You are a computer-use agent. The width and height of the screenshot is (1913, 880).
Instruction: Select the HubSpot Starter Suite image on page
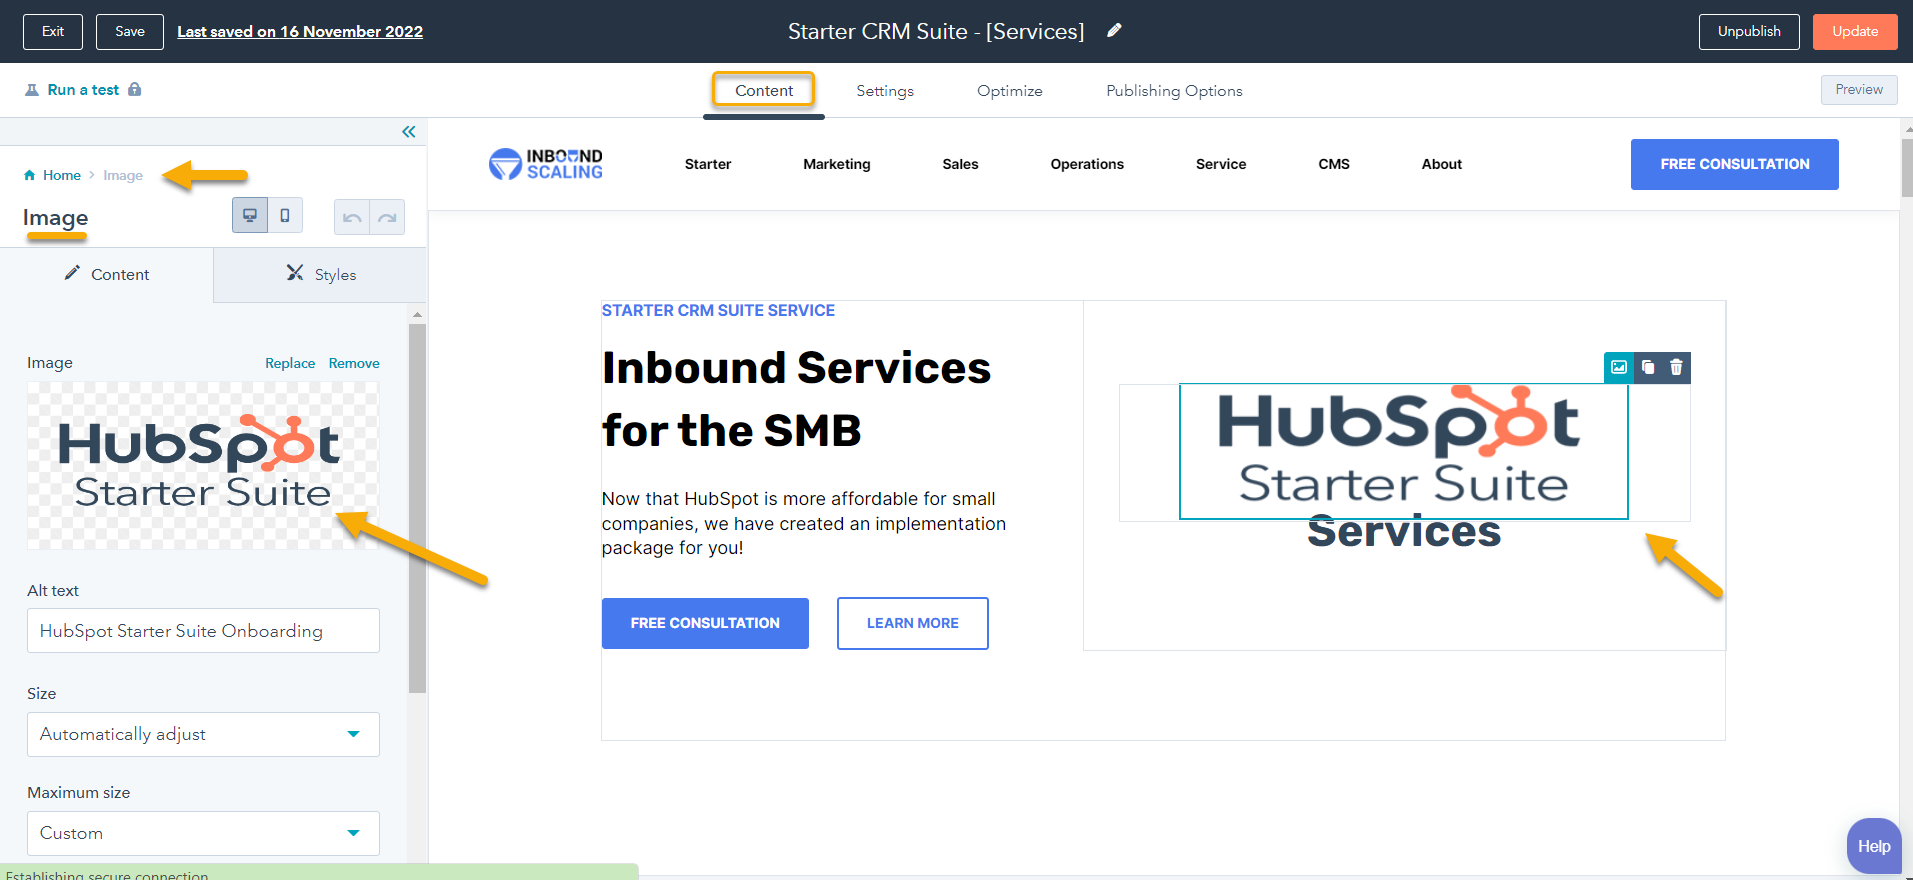click(1403, 451)
